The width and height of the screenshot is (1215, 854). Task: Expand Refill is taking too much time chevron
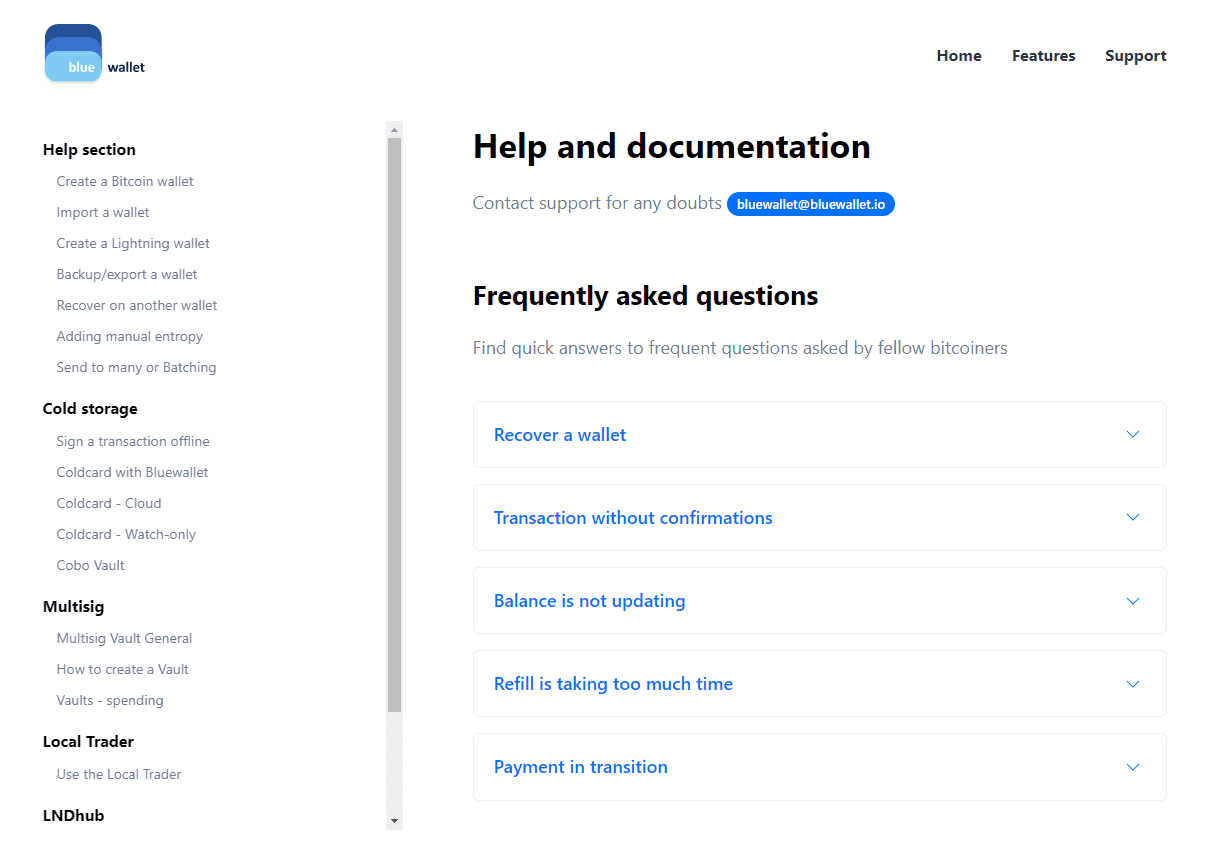point(1133,684)
